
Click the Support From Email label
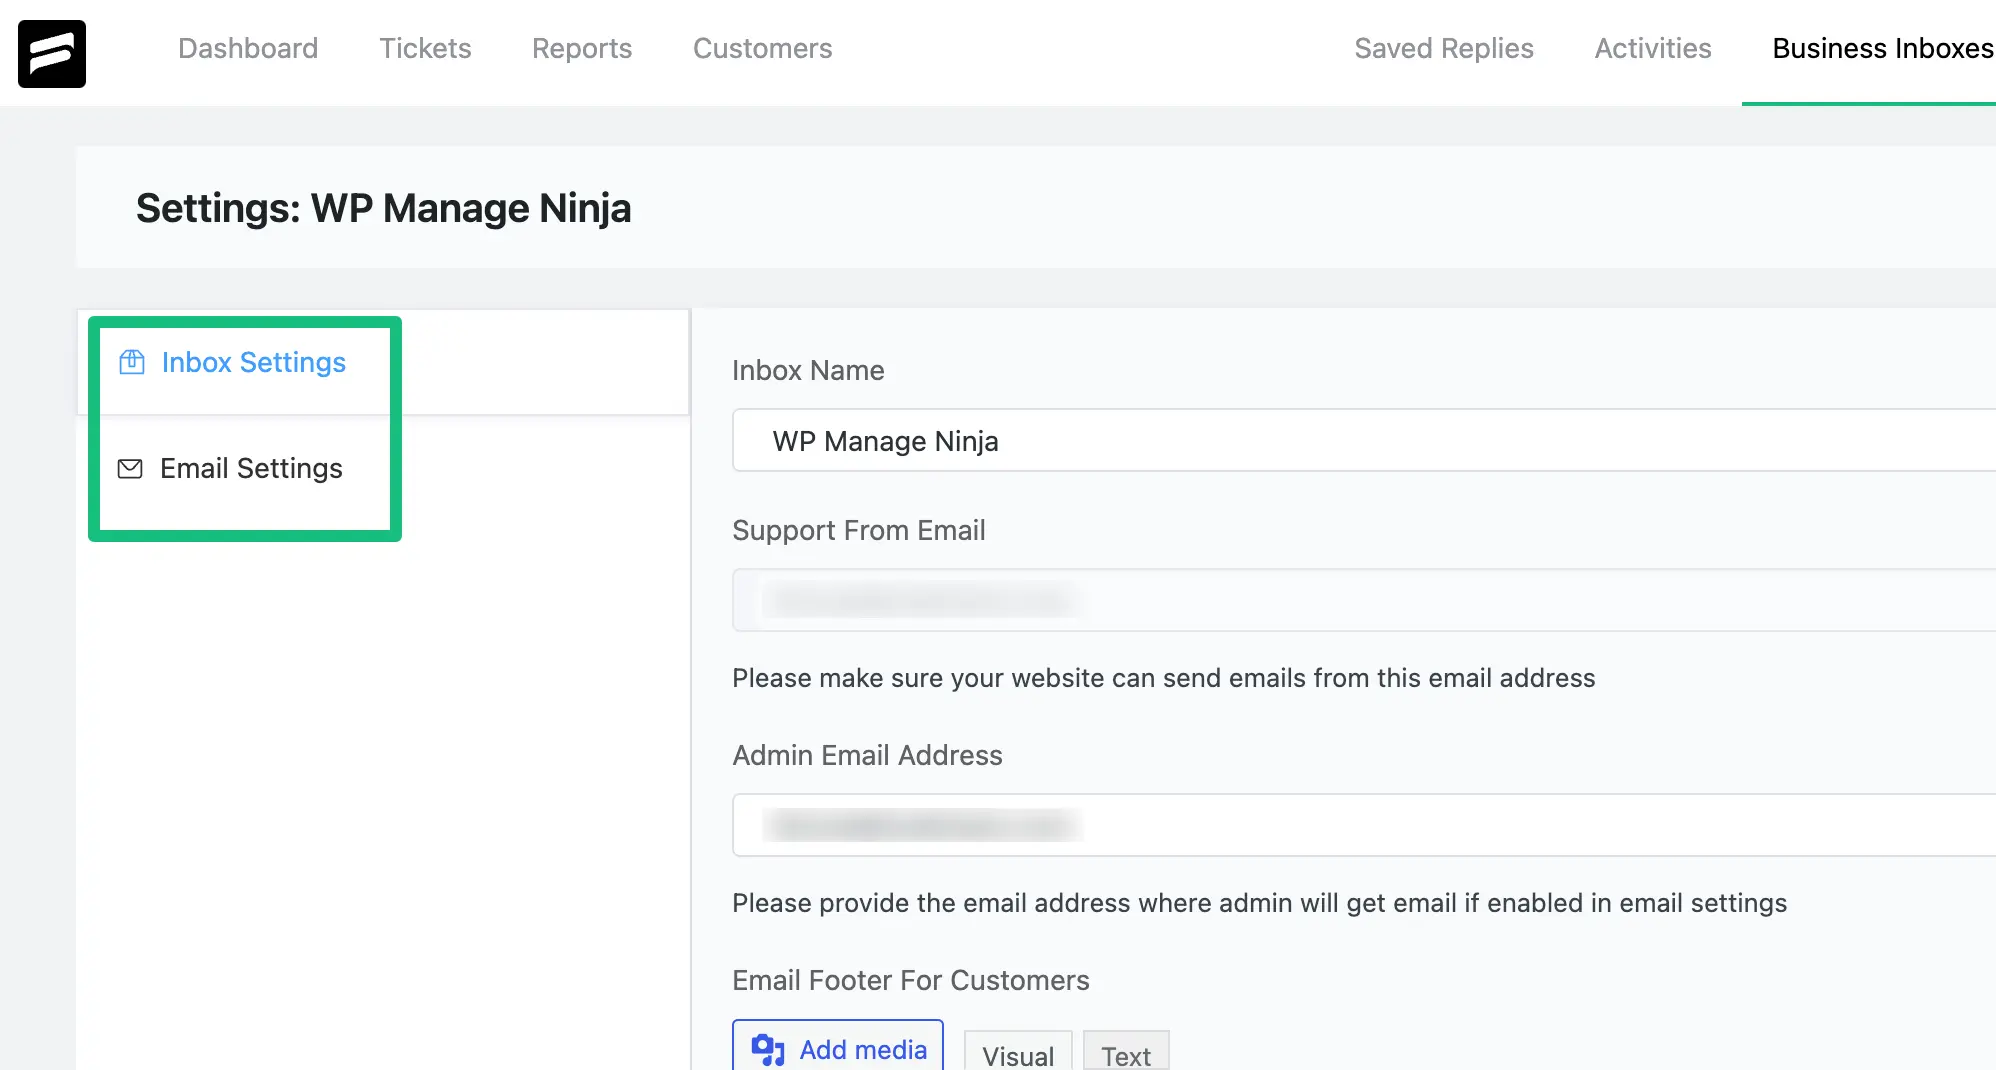859,530
